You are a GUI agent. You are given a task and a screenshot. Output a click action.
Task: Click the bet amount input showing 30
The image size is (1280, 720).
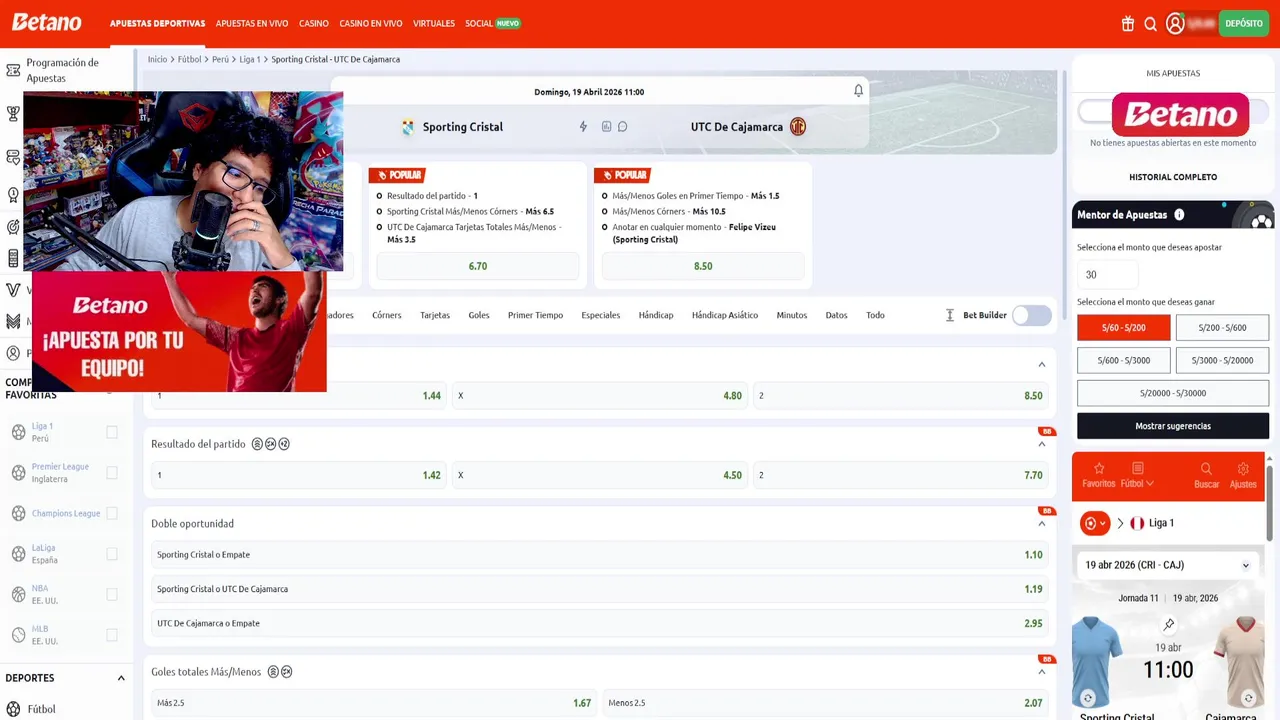click(x=1107, y=274)
